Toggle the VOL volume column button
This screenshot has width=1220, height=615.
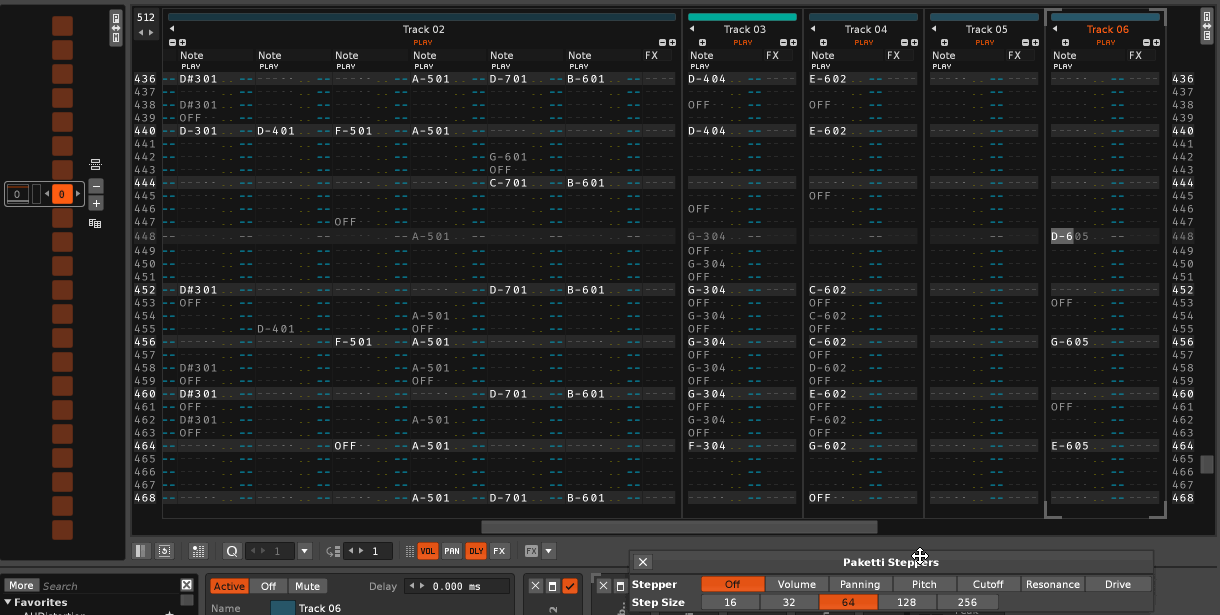(x=428, y=551)
